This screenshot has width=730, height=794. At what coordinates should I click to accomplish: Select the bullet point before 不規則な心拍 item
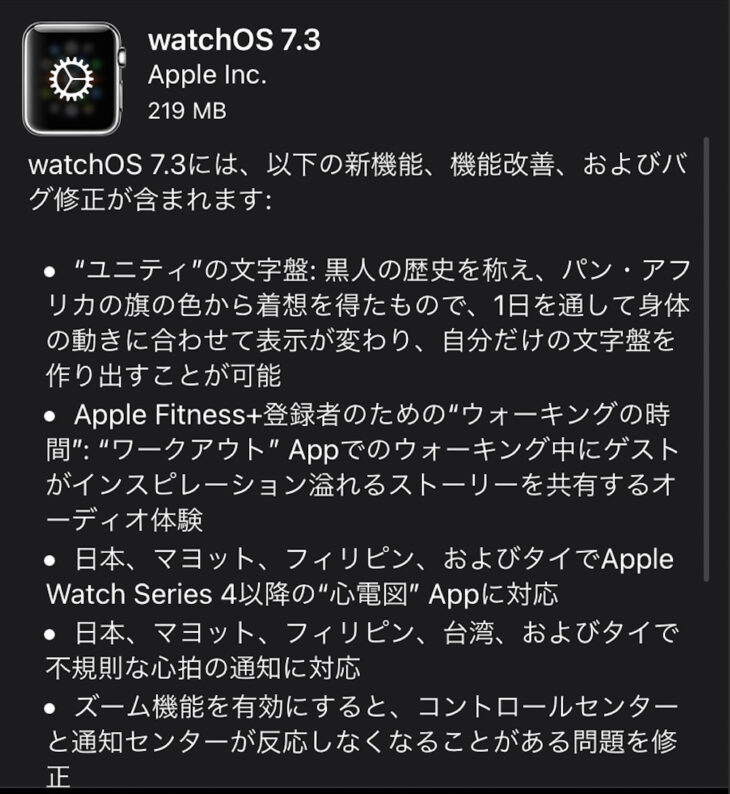tap(50, 634)
